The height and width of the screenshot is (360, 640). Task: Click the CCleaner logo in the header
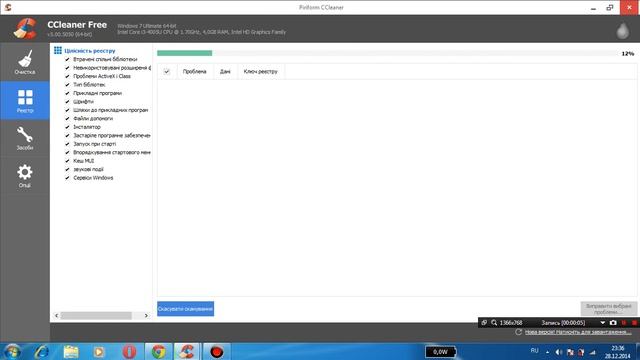(x=25, y=29)
